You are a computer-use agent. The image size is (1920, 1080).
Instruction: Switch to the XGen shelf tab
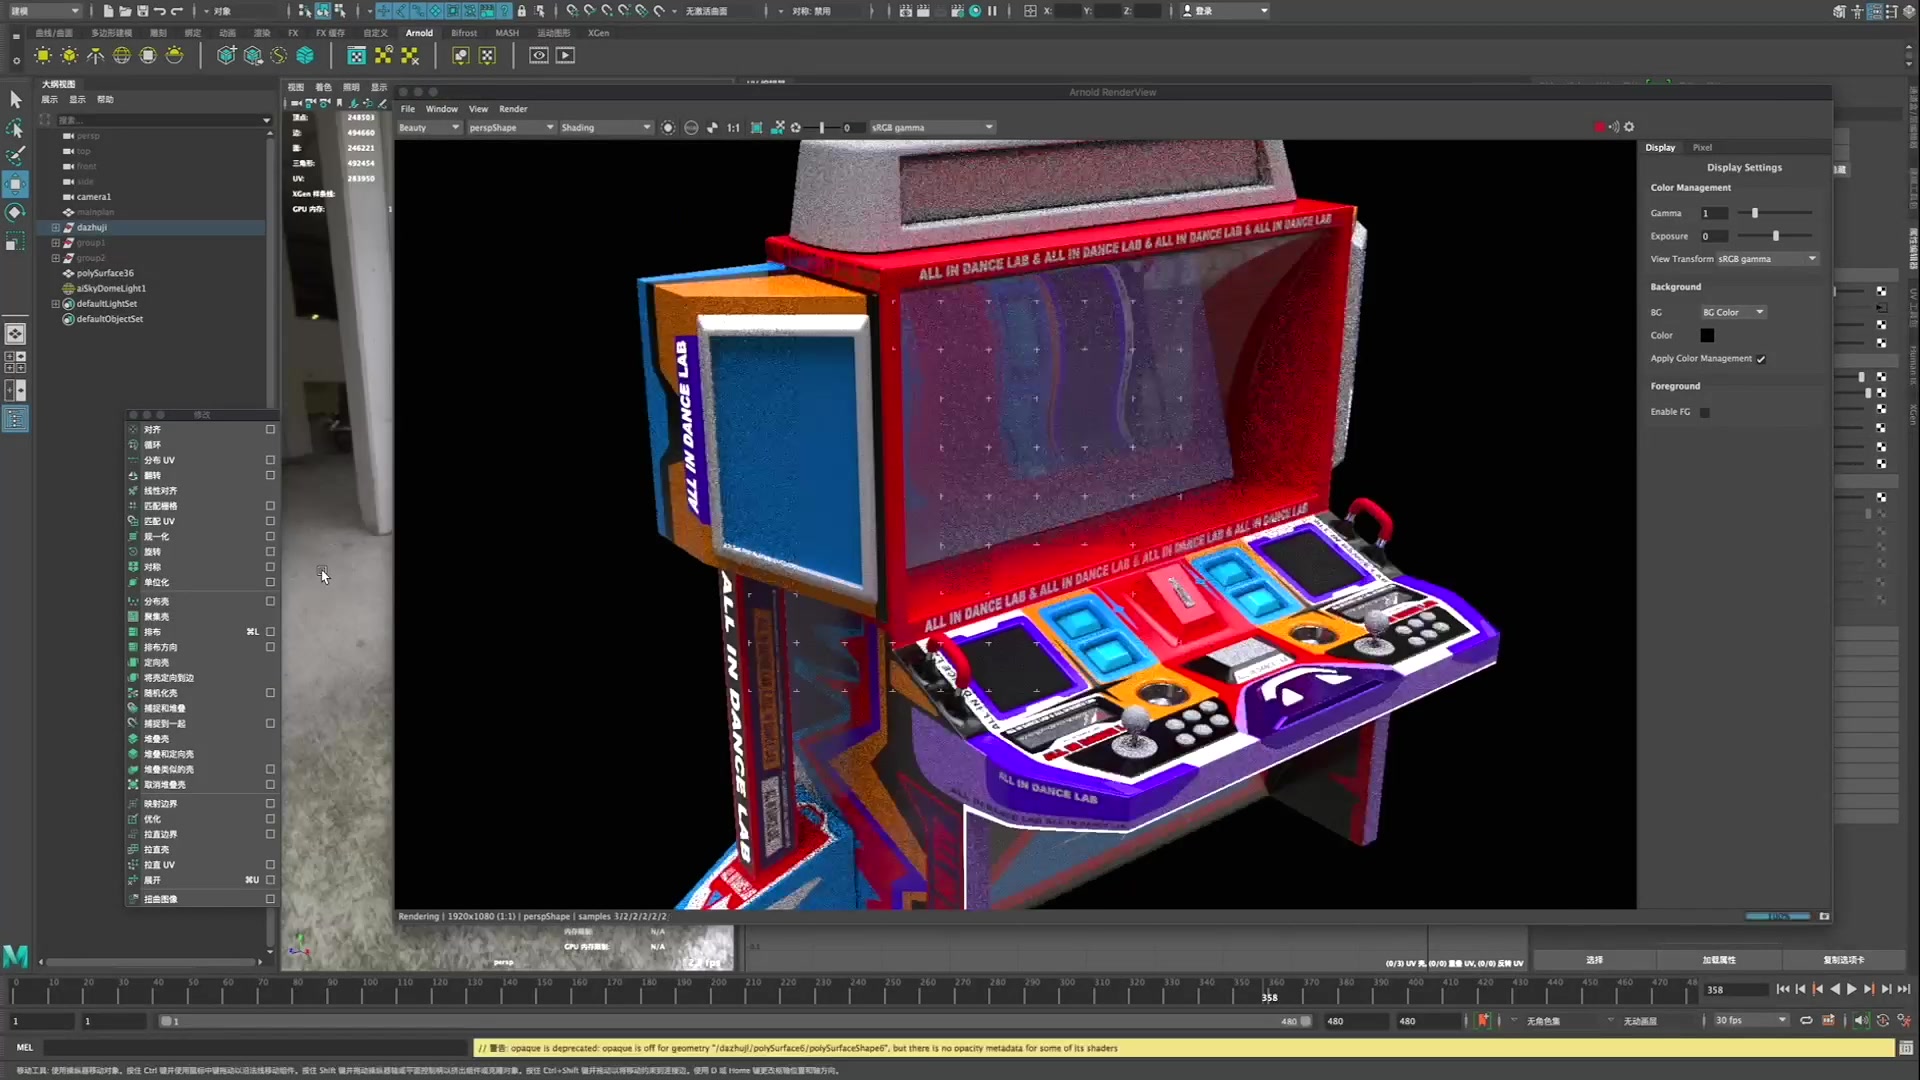click(x=598, y=33)
